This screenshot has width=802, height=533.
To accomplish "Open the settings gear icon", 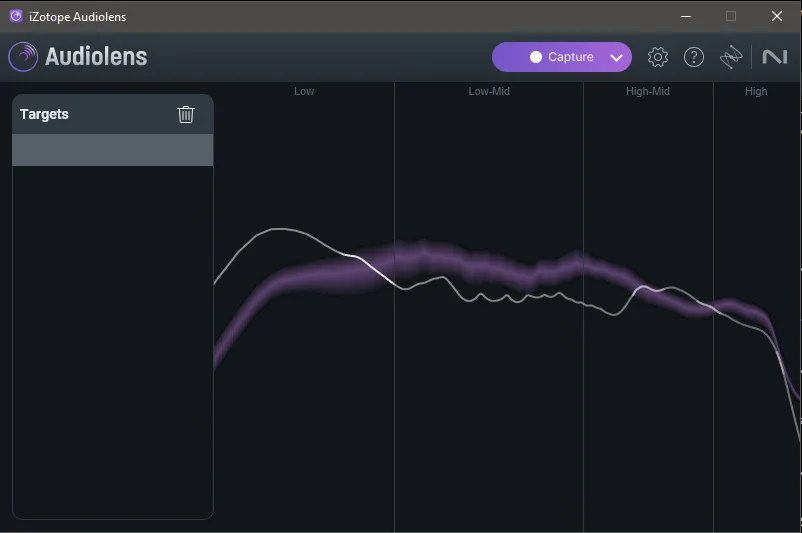I will point(658,57).
